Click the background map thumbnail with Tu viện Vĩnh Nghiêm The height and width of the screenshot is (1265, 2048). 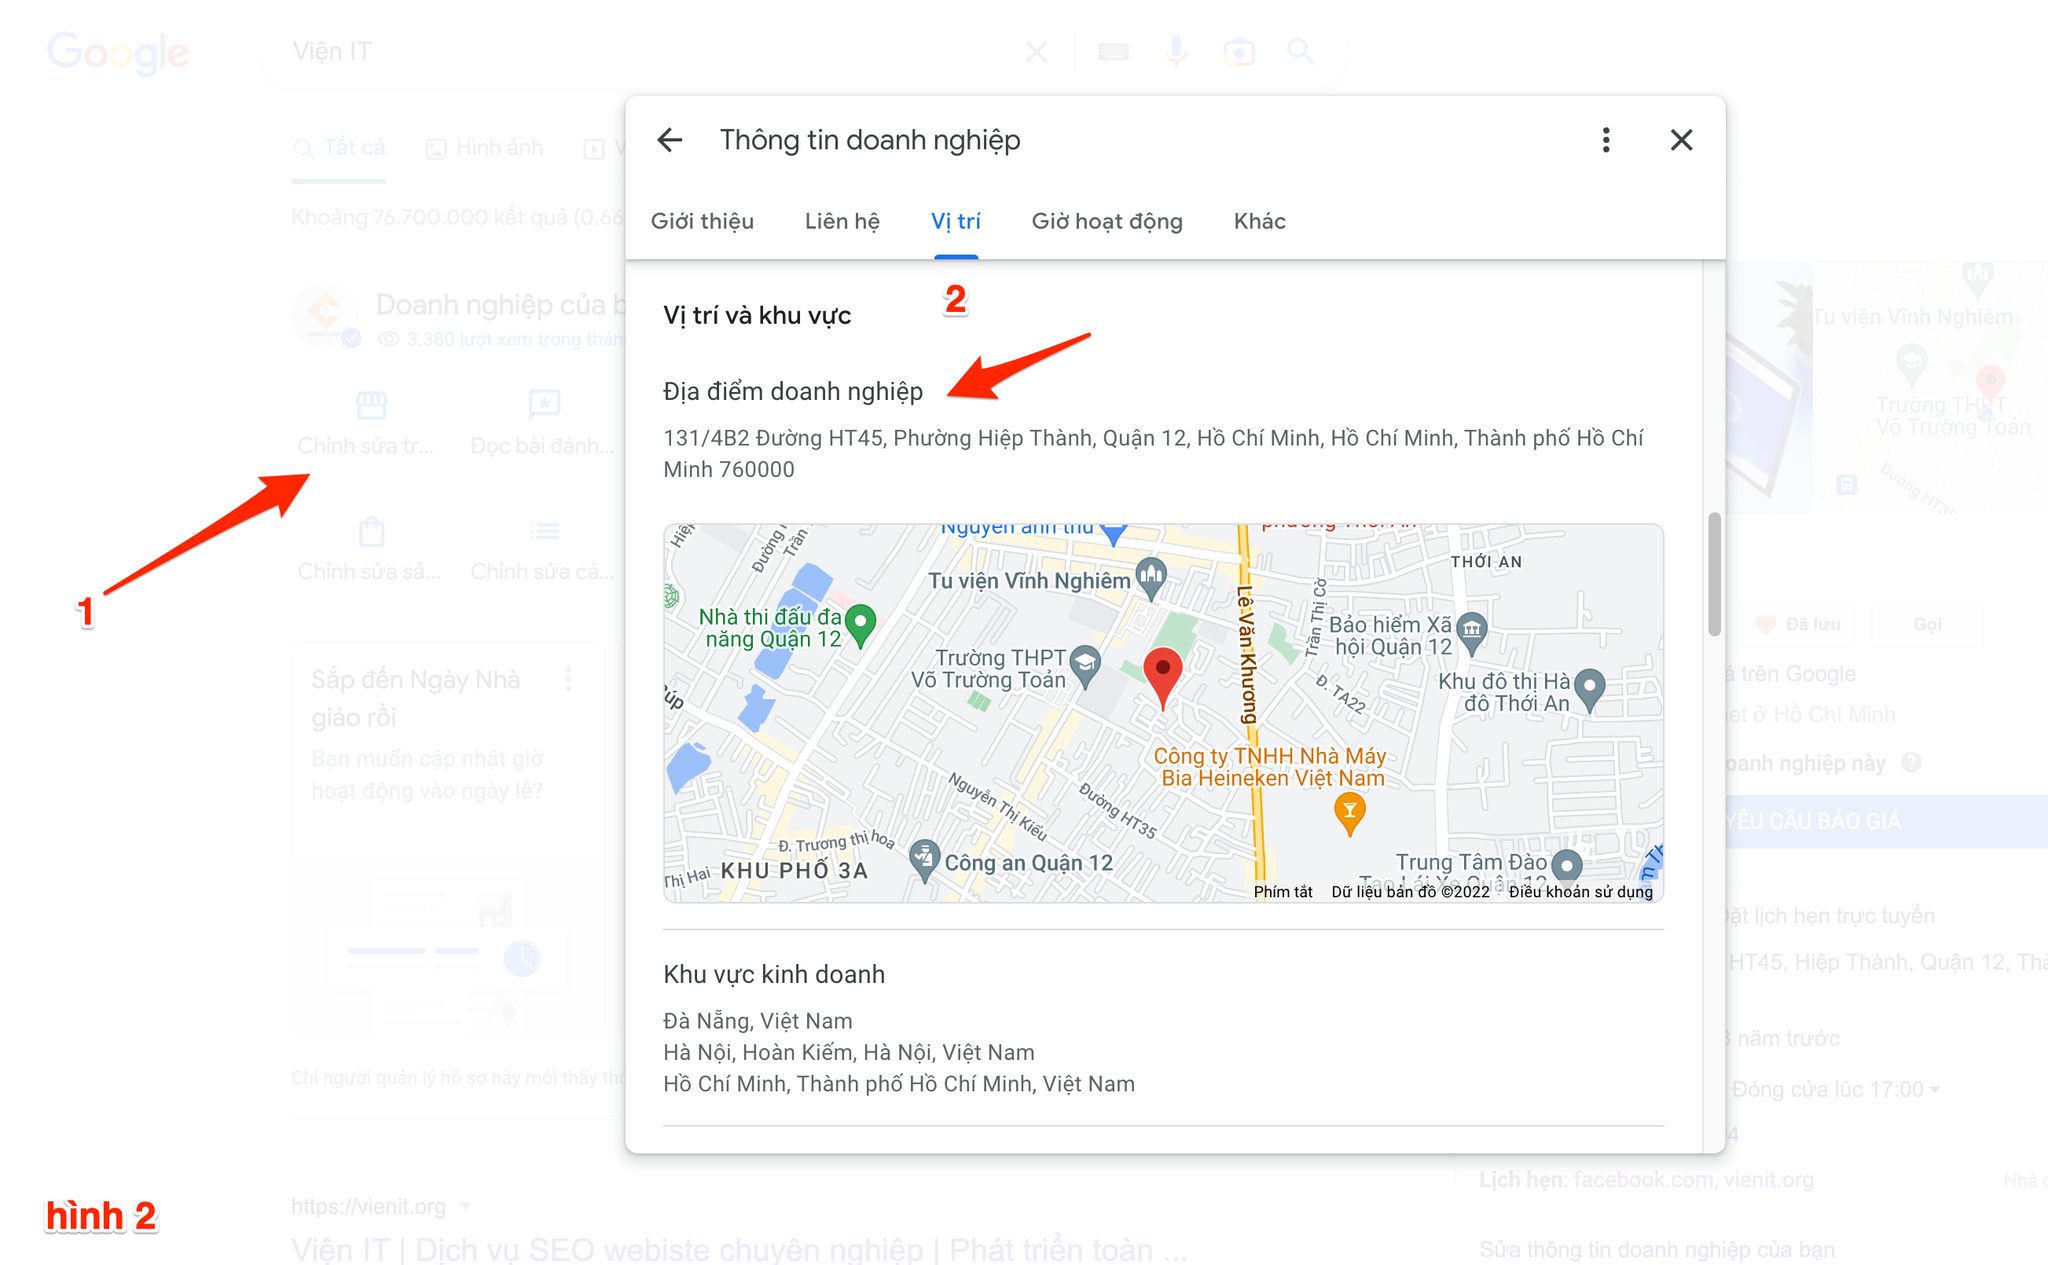tap(1930, 388)
